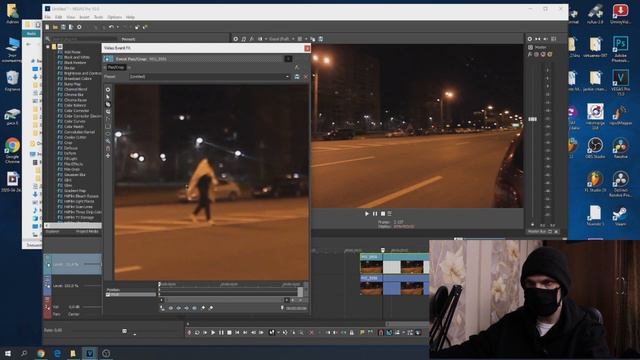Toggle ignore event grouping
The width and height of the screenshot is (640, 360).
click(418, 333)
